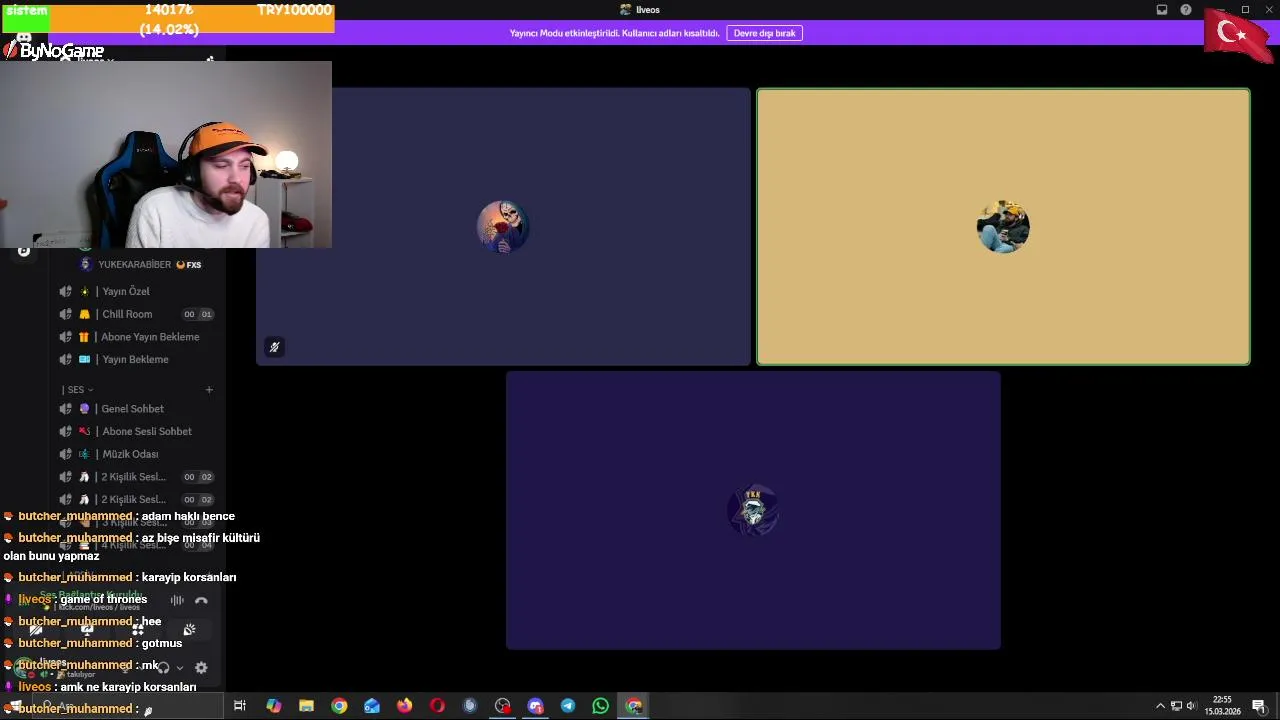Open OBS Studio from the taskbar

[x=502, y=706]
